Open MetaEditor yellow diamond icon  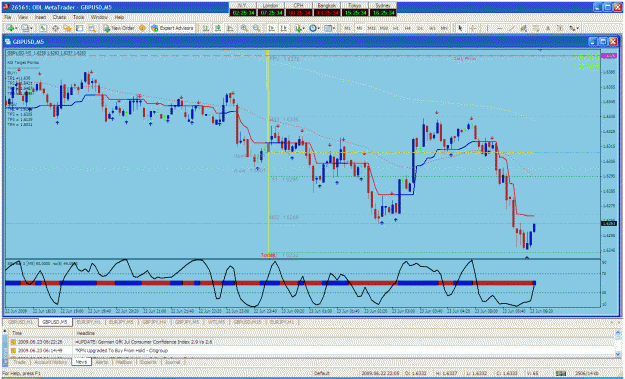pyautogui.click(x=142, y=28)
